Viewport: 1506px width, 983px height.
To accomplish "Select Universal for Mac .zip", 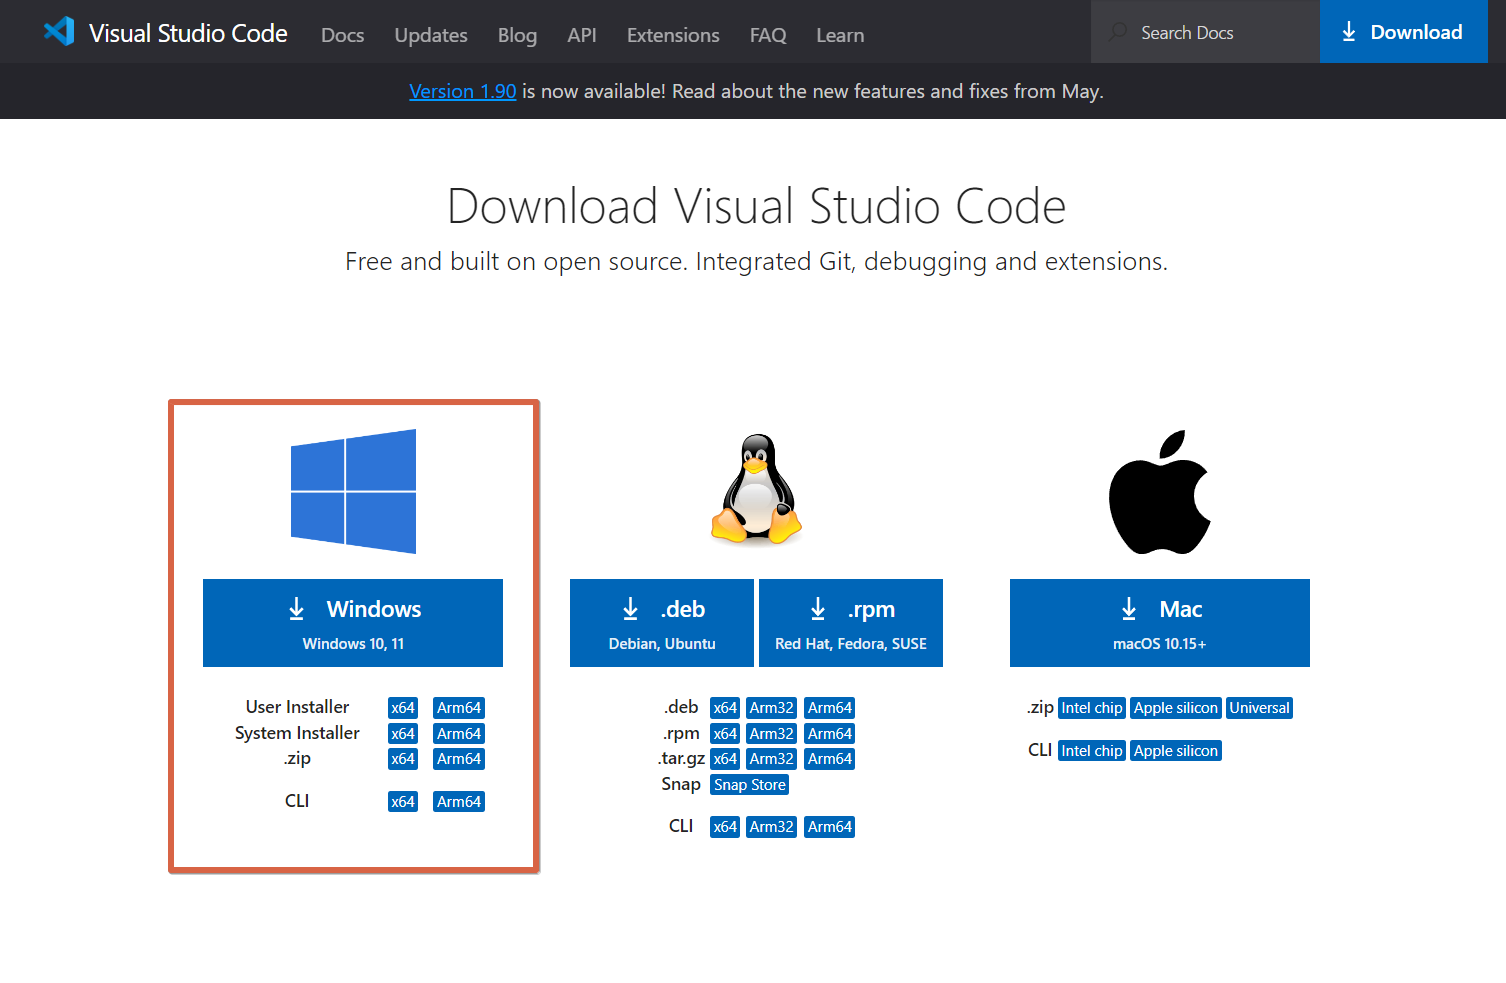I will 1260,708.
